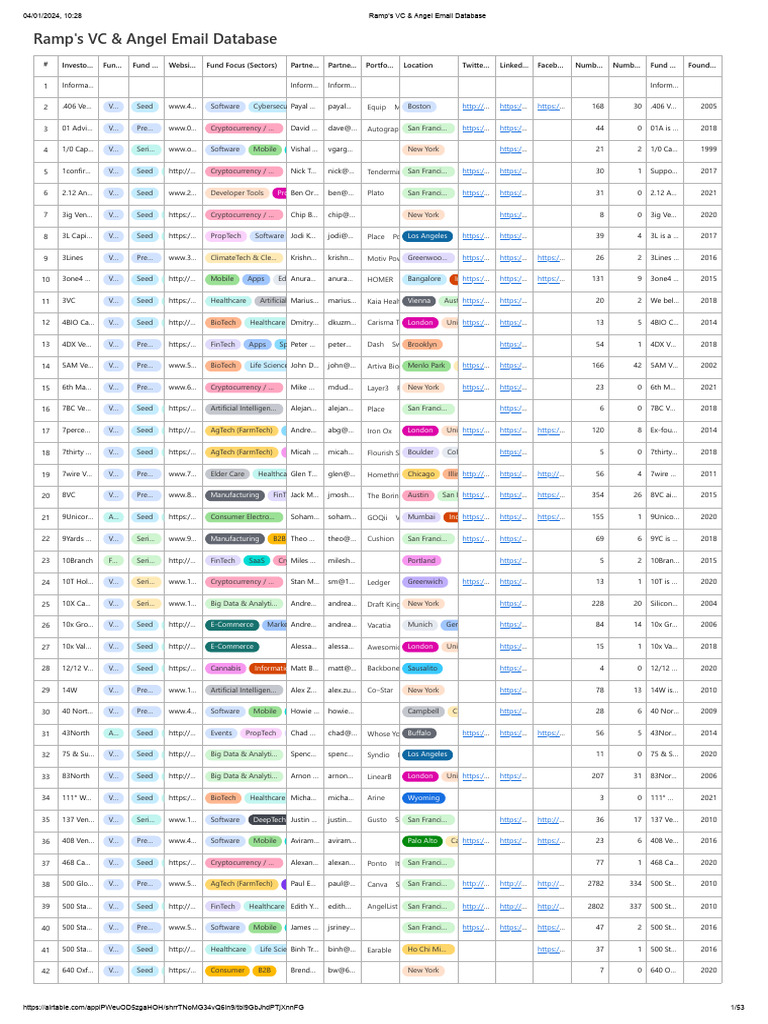Select the Buffalo location tag
The height and width of the screenshot is (1024, 768).
point(419,733)
